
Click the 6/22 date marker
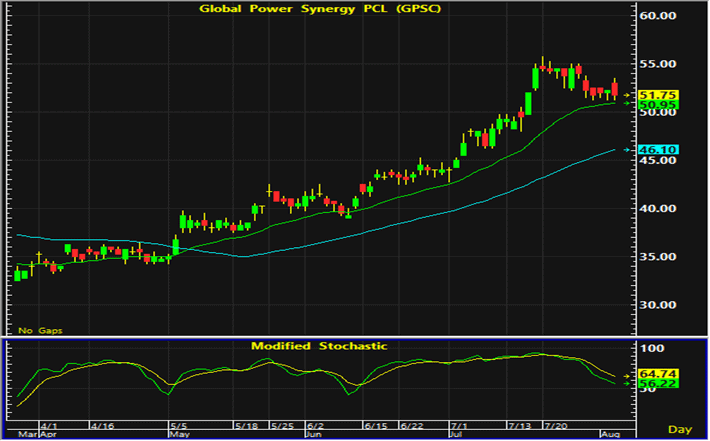[412, 427]
